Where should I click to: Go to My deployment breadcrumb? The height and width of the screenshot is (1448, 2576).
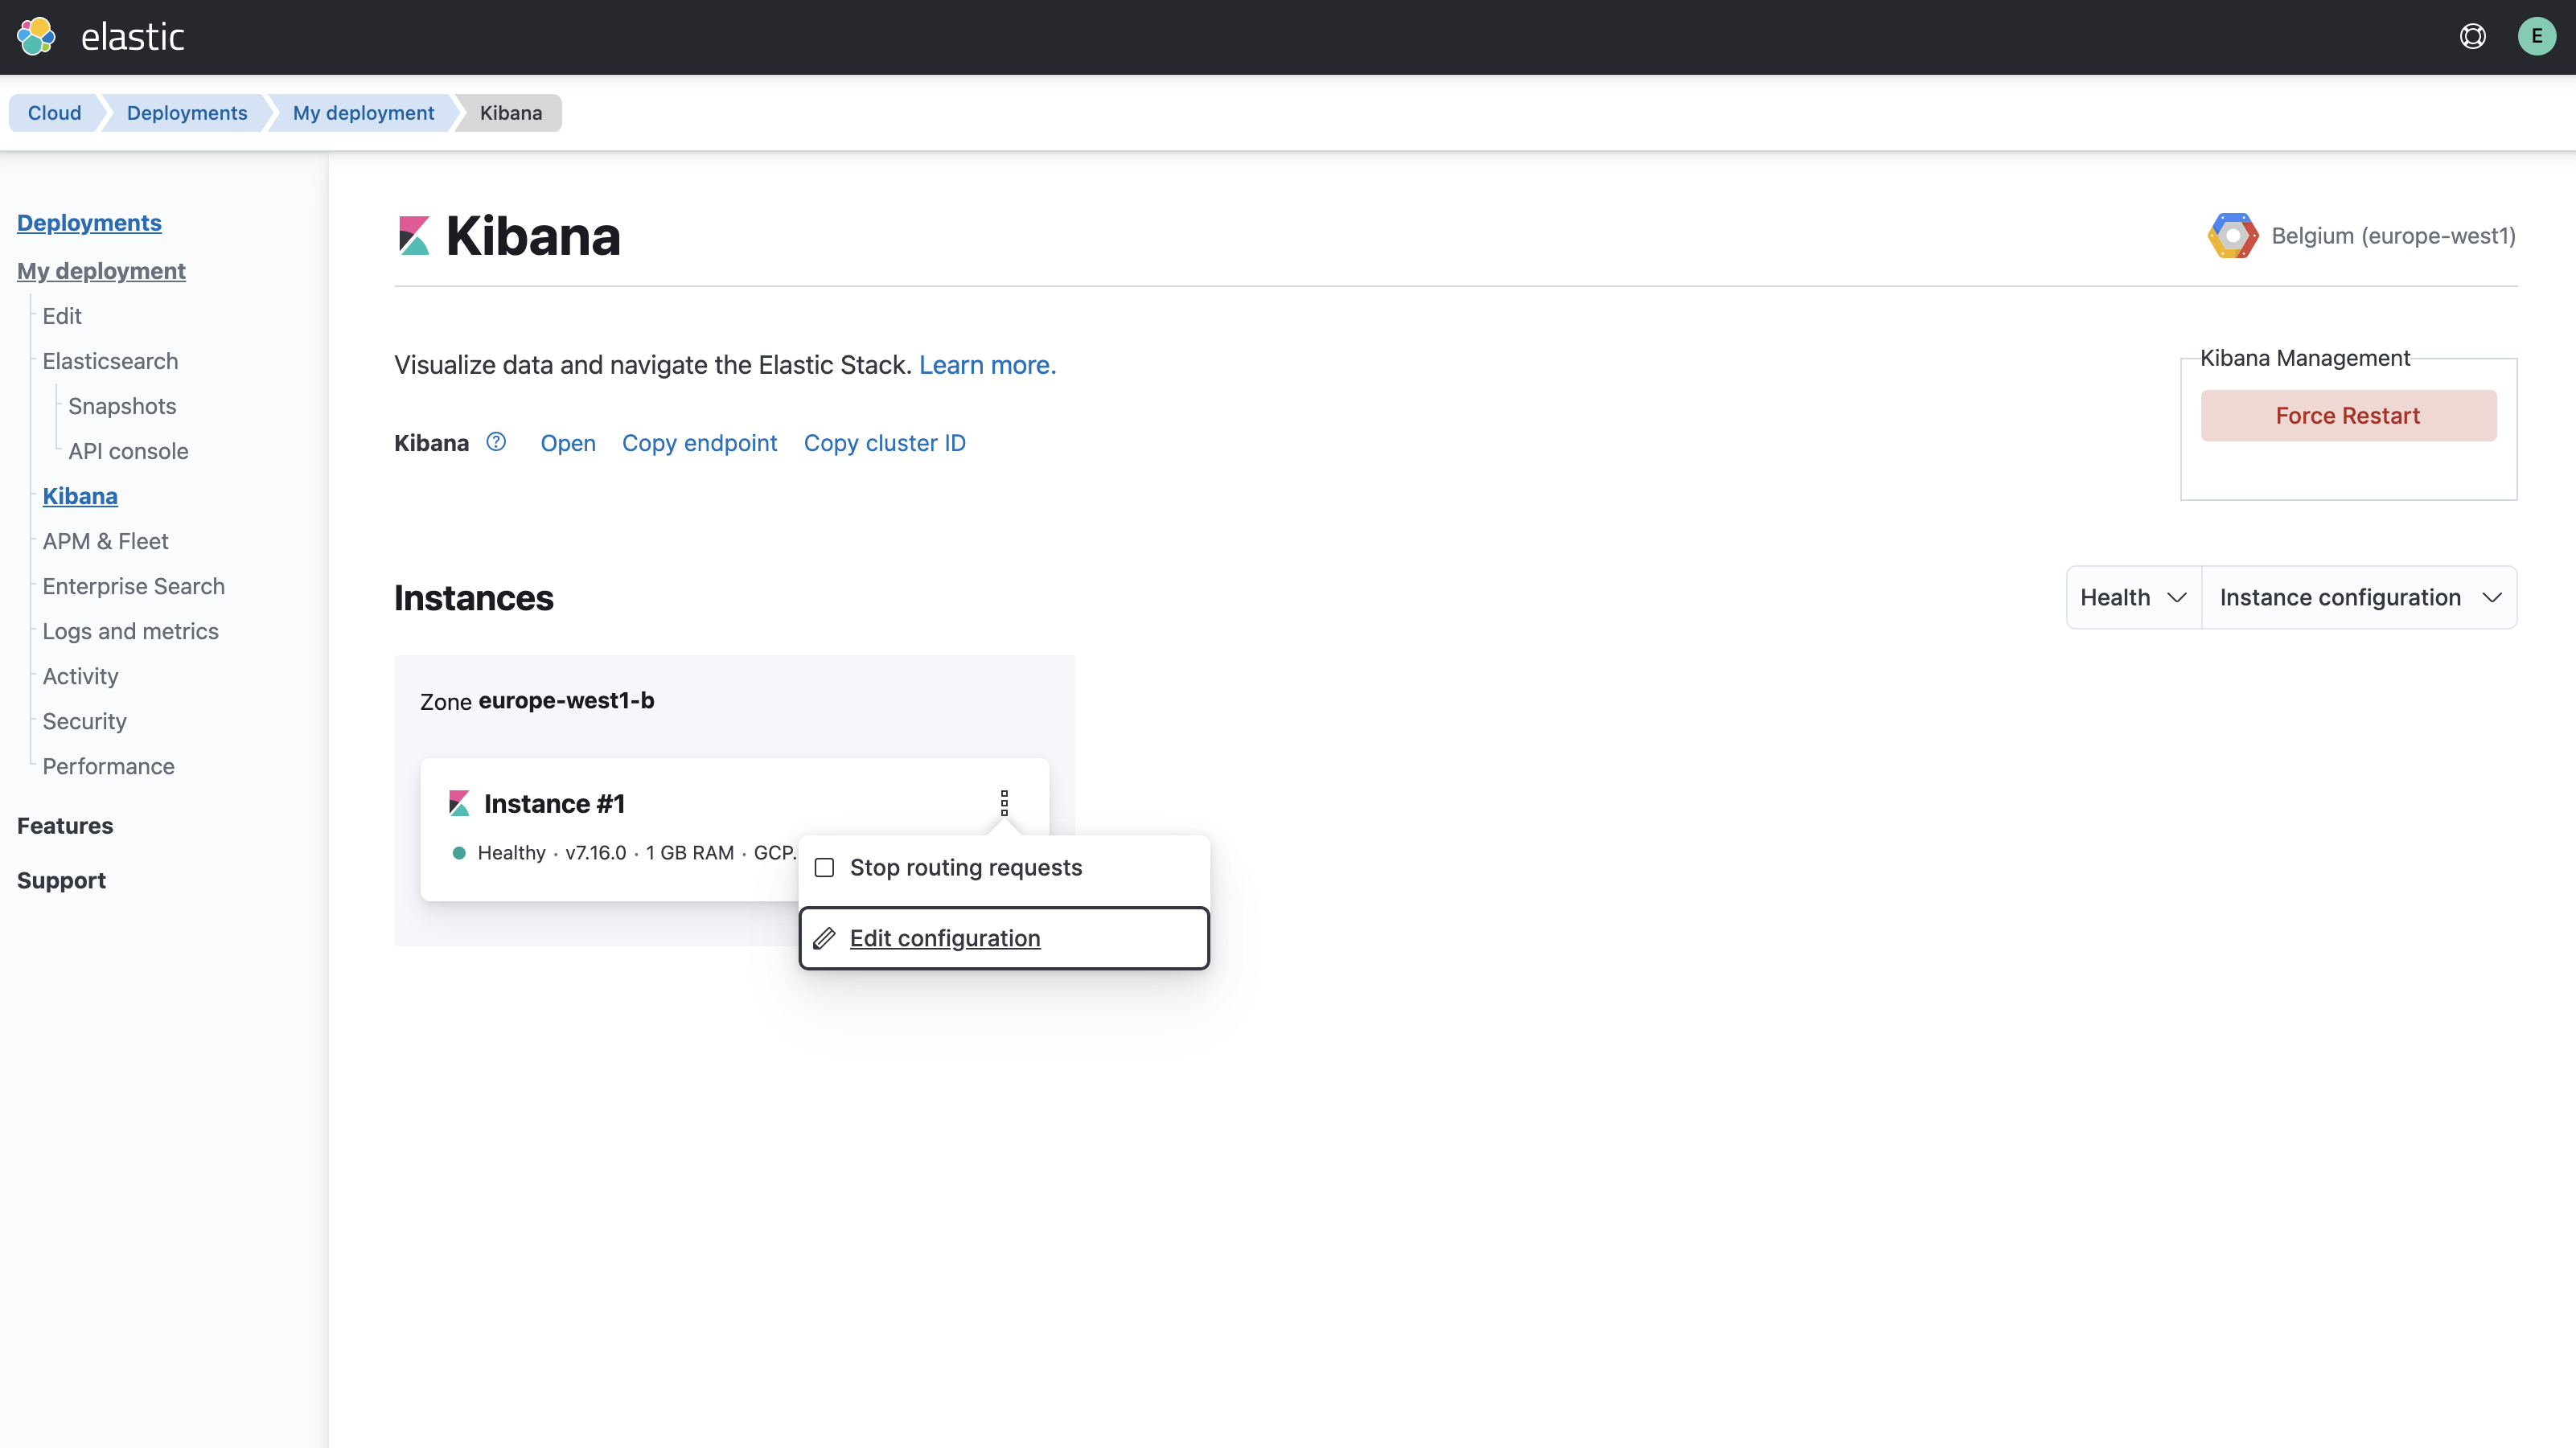[363, 113]
